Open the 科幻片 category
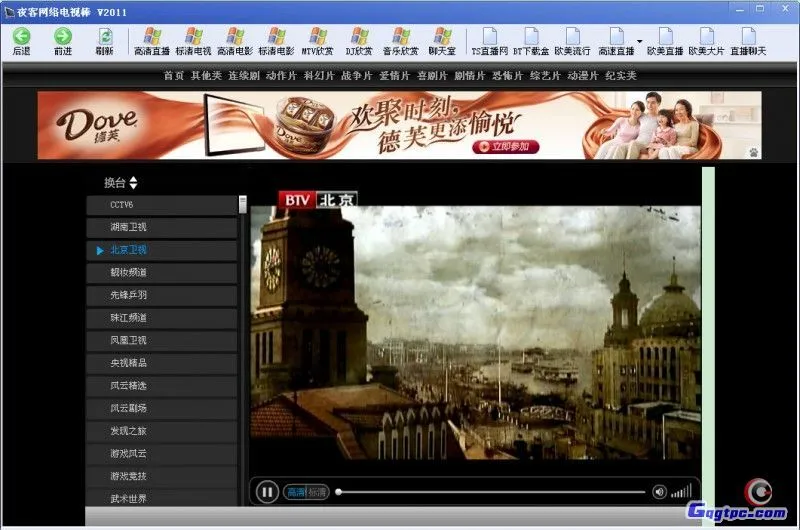Screen dimensions: 800x530 [x=319, y=75]
